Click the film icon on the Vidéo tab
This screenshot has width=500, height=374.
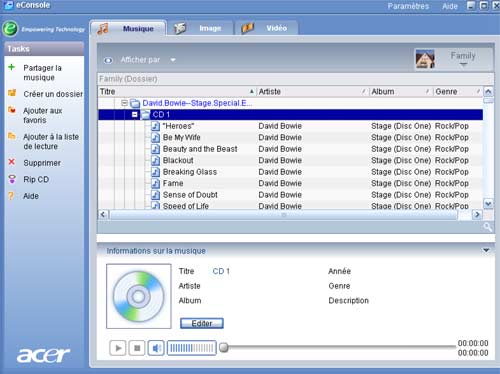(248, 28)
